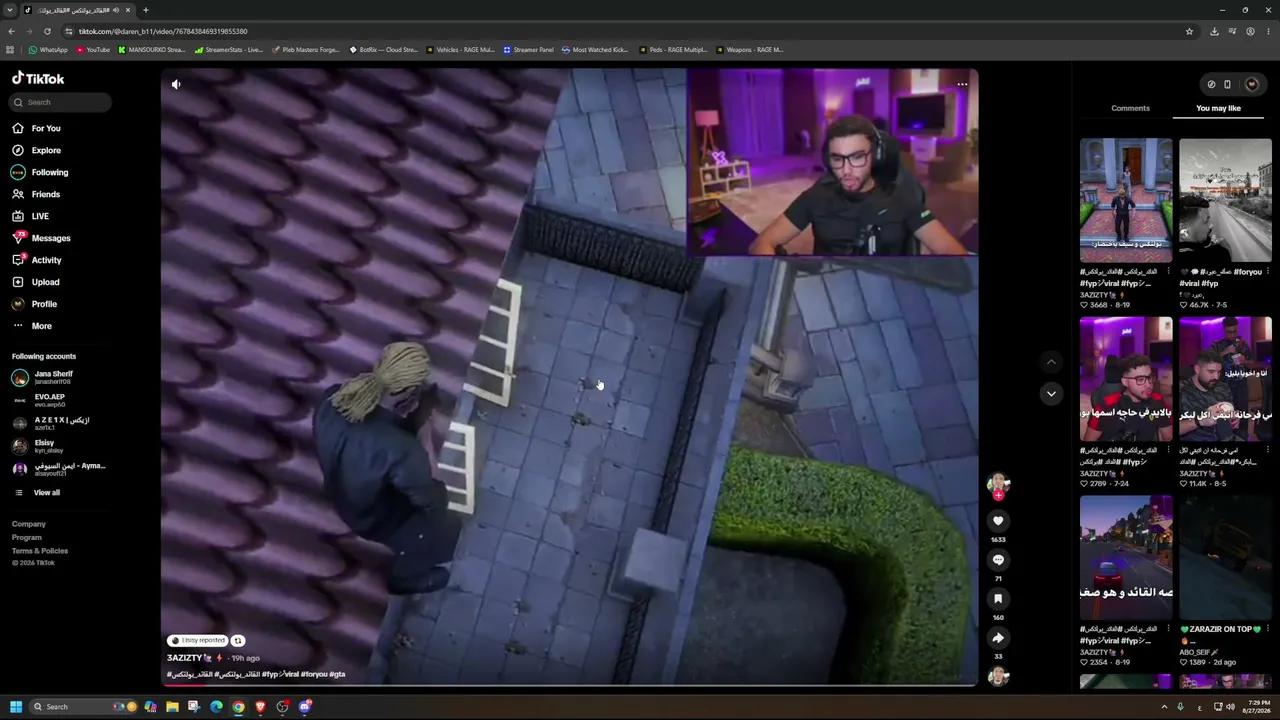
Task: Click the TikTok search field
Action: tap(60, 102)
